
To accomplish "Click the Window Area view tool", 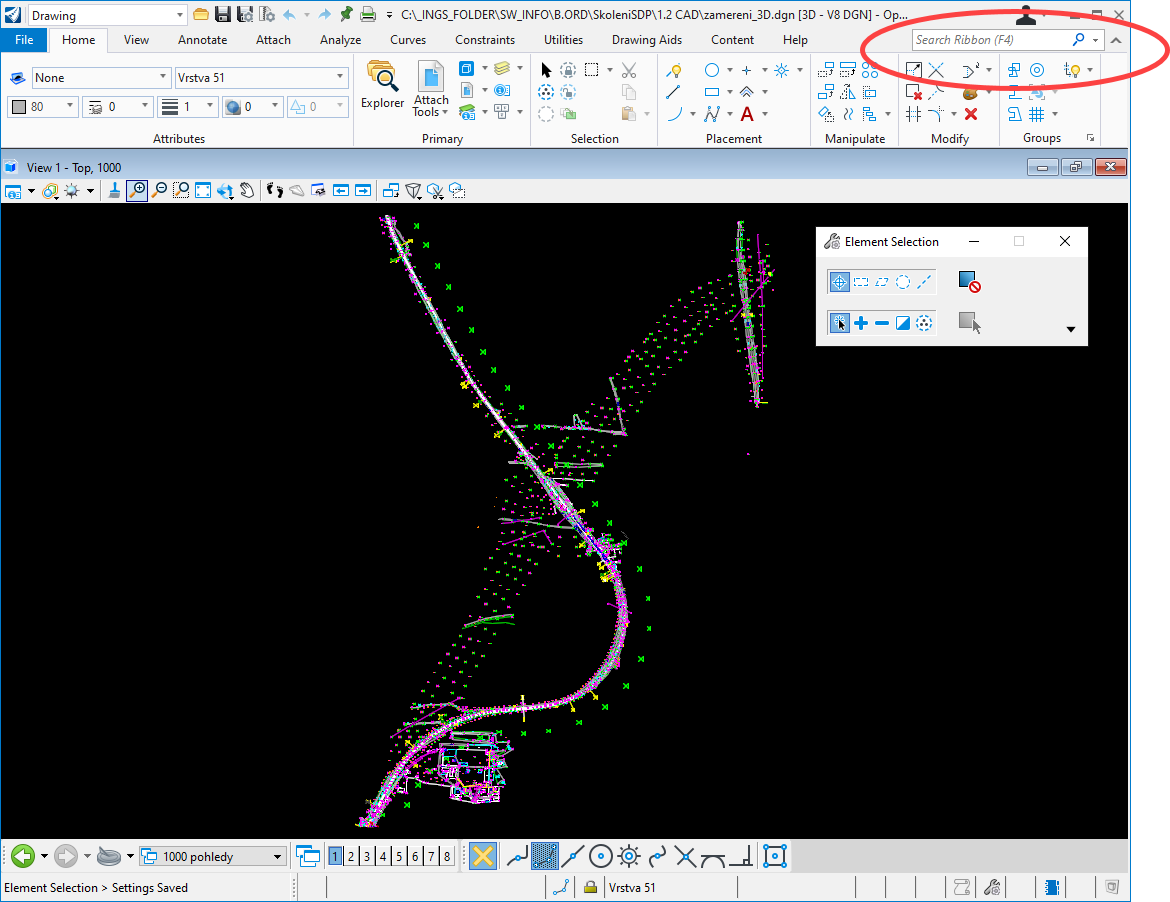I will pos(181,191).
